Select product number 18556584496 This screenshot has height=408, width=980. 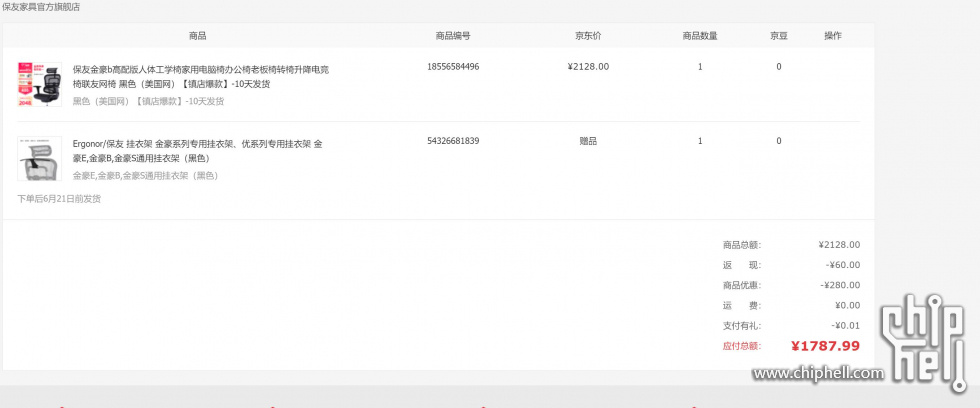[x=453, y=66]
